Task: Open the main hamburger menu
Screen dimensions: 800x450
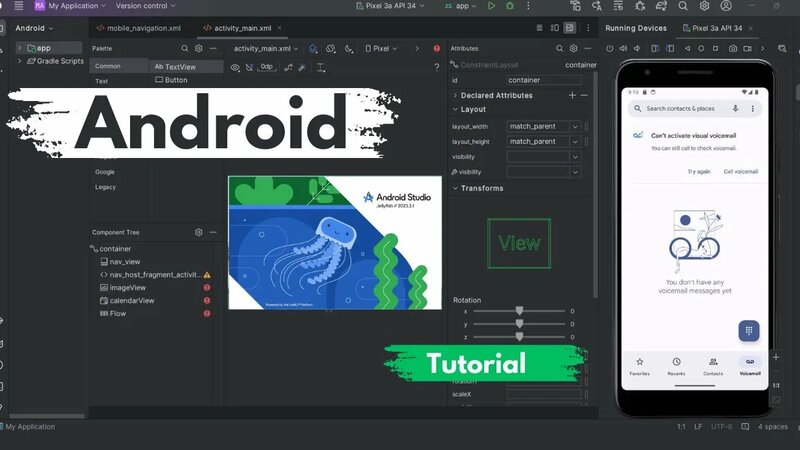Action: point(19,6)
